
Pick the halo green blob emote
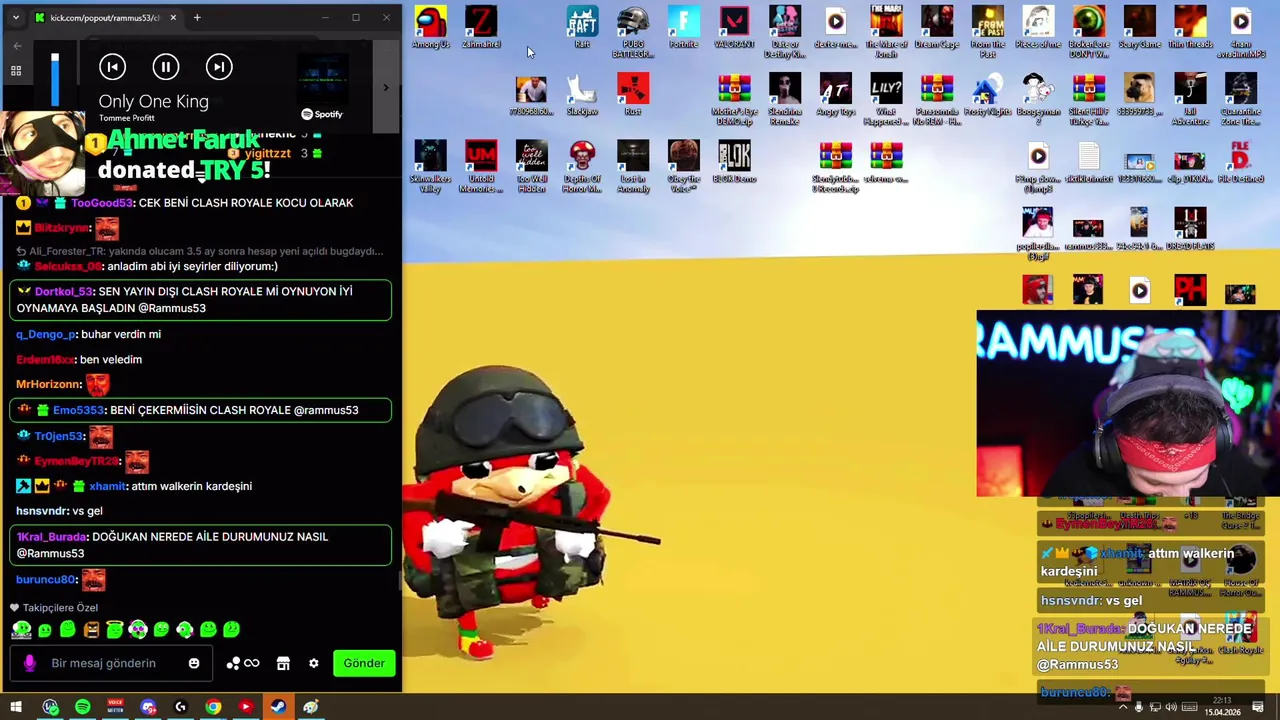pyautogui.click(x=115, y=629)
